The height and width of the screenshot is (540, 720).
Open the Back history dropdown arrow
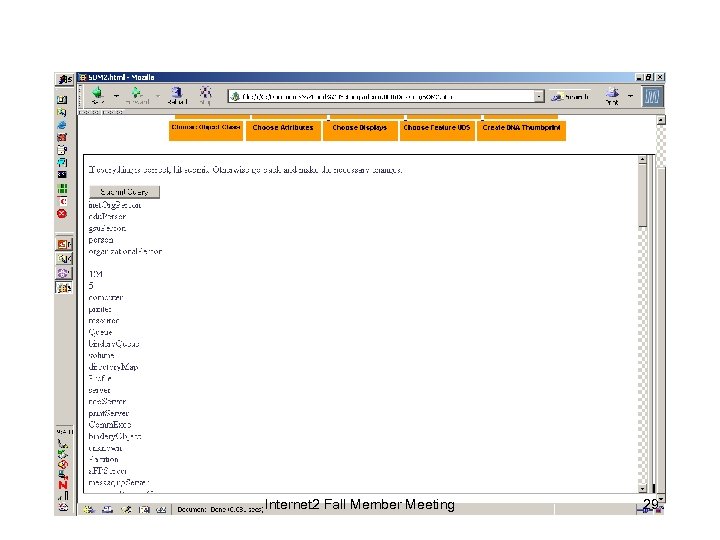click(116, 96)
